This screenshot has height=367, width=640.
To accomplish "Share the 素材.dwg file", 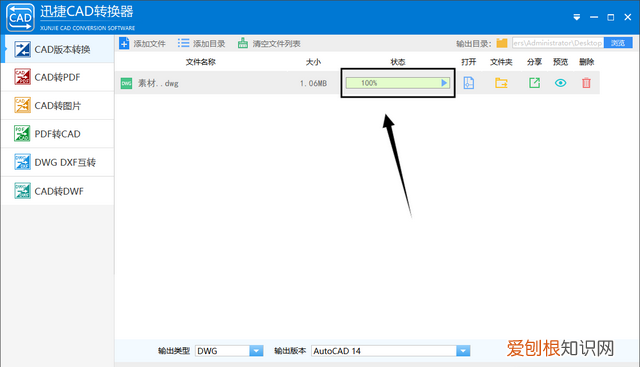I will click(534, 83).
